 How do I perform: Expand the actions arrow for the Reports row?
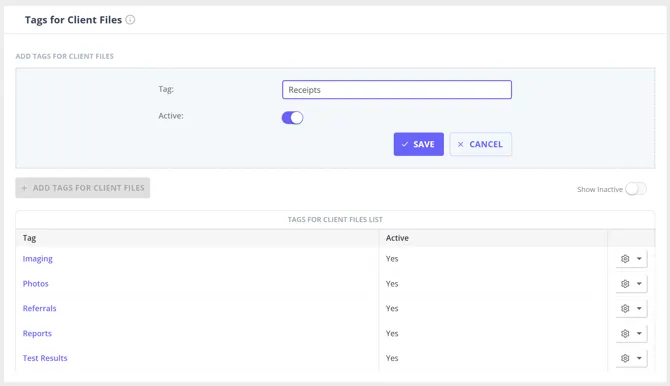point(639,333)
